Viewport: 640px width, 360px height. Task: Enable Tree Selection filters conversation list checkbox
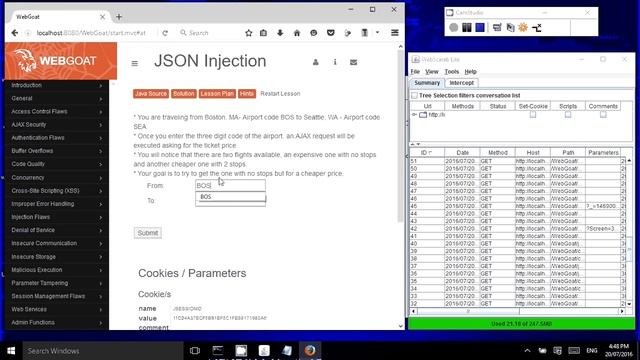point(414,96)
